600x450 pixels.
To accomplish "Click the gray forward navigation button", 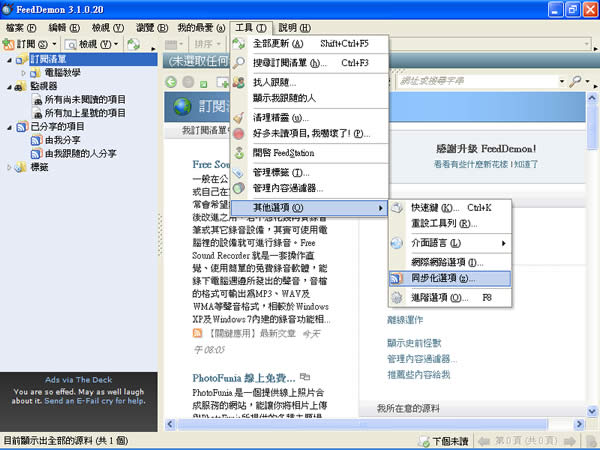I will tap(188, 82).
